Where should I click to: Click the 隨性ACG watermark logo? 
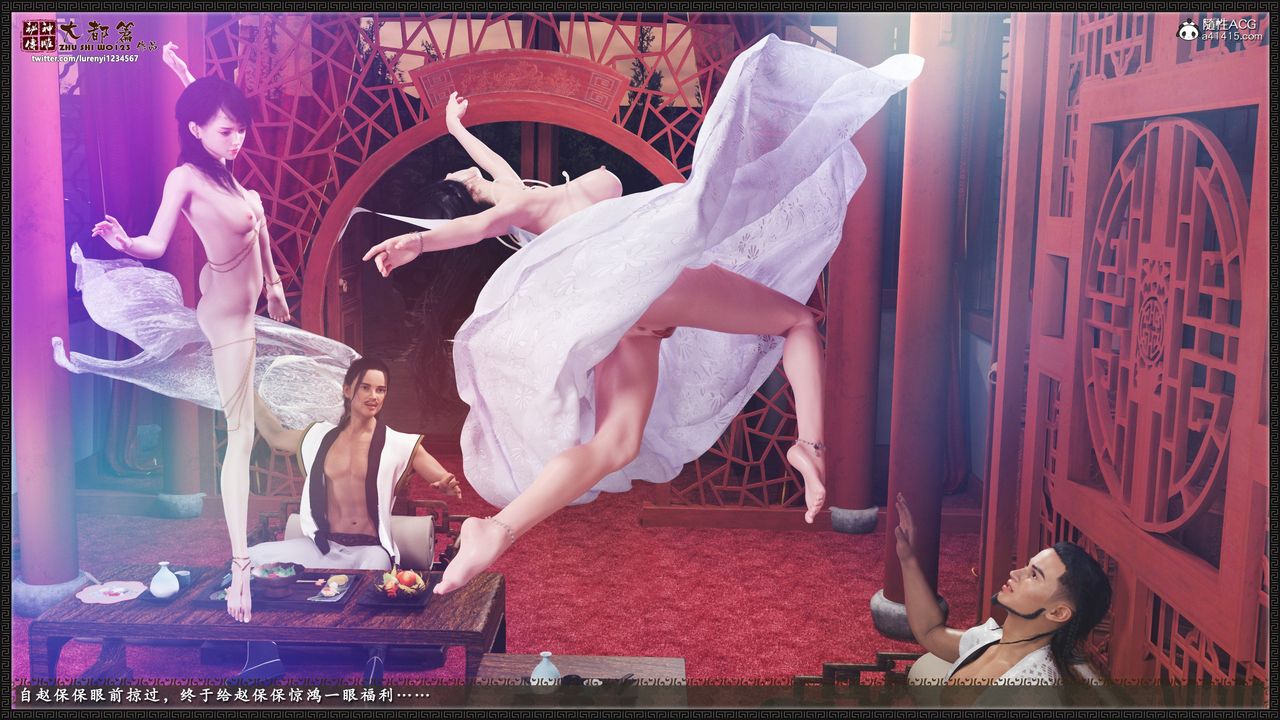click(x=1229, y=24)
